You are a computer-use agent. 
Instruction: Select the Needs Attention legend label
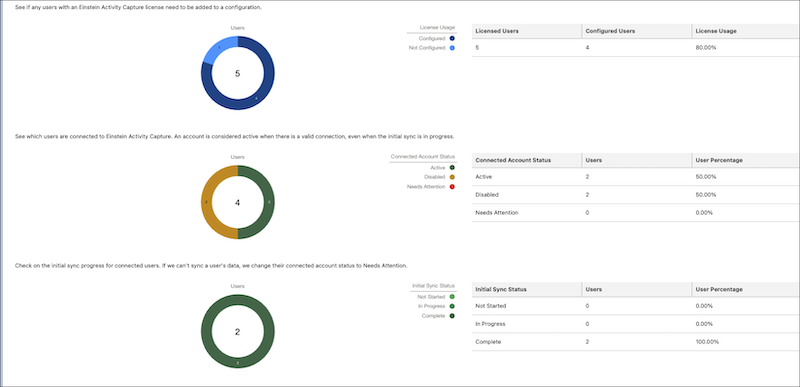[x=426, y=187]
